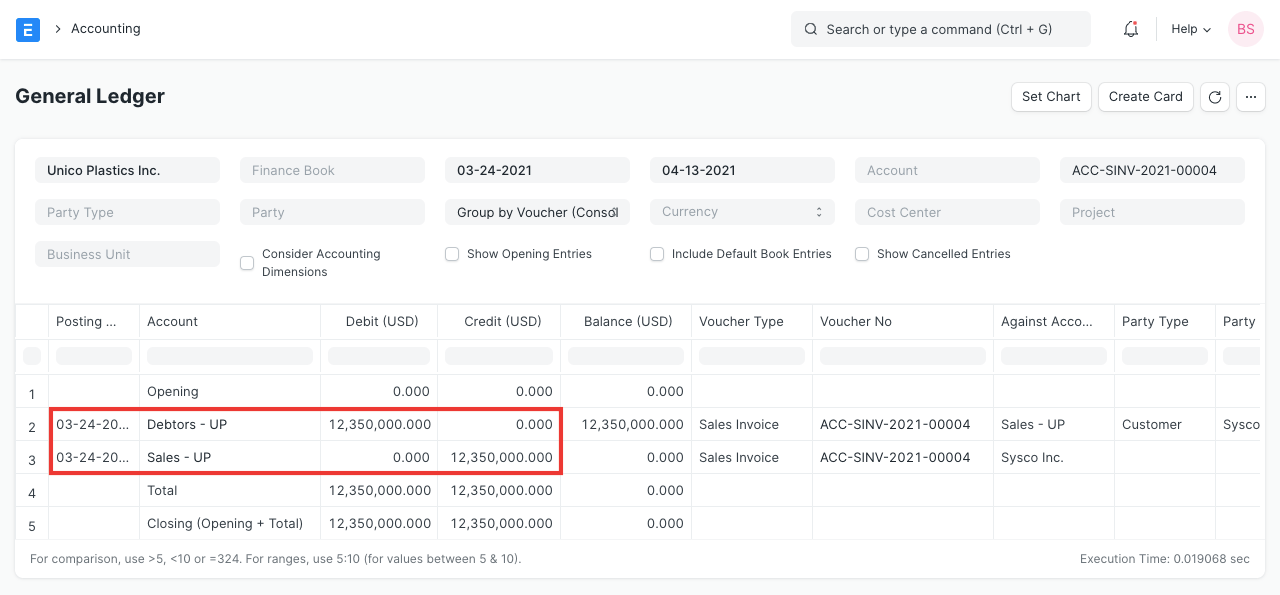Open the Currency dropdown
1280x595 pixels.
tap(742, 211)
